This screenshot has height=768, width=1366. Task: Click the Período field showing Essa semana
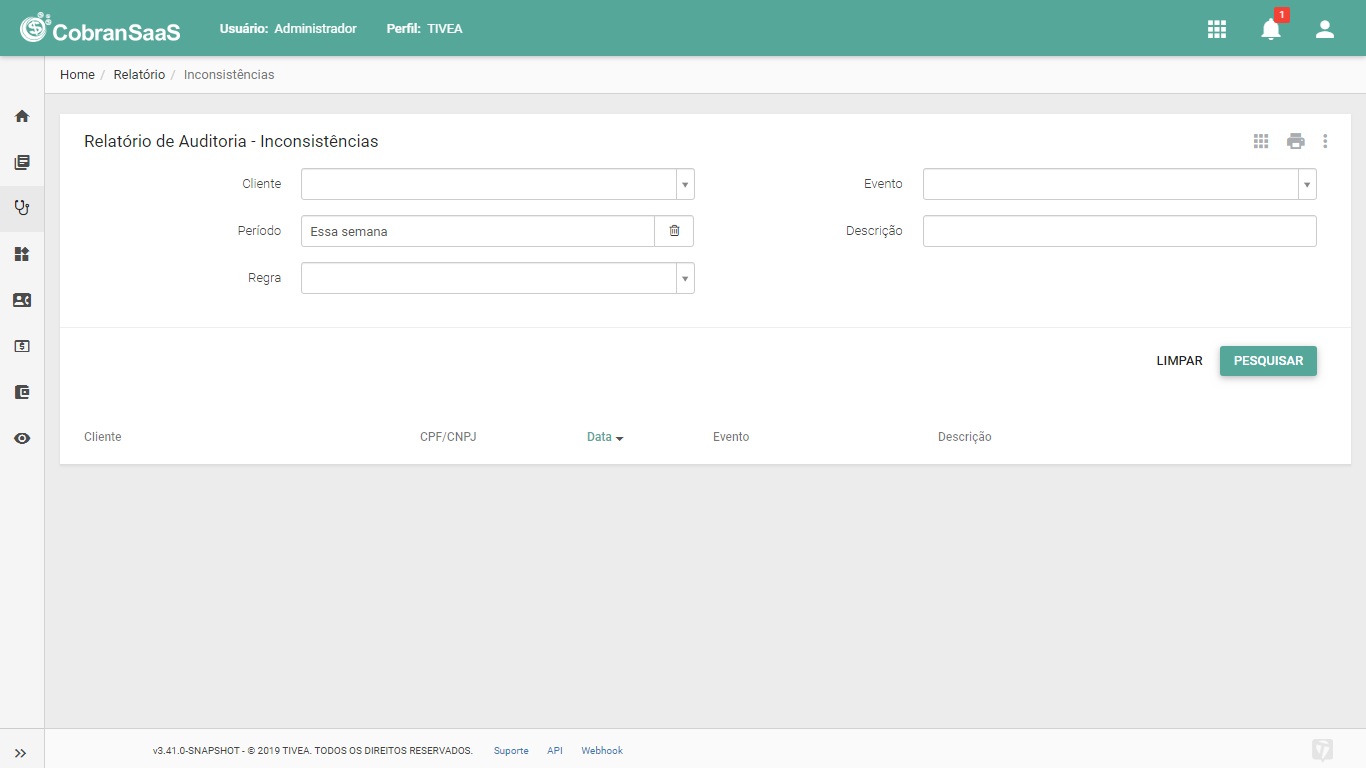478,231
